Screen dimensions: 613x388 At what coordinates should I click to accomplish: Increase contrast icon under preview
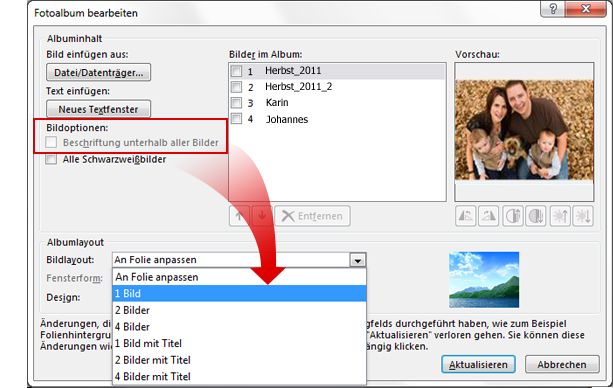513,216
